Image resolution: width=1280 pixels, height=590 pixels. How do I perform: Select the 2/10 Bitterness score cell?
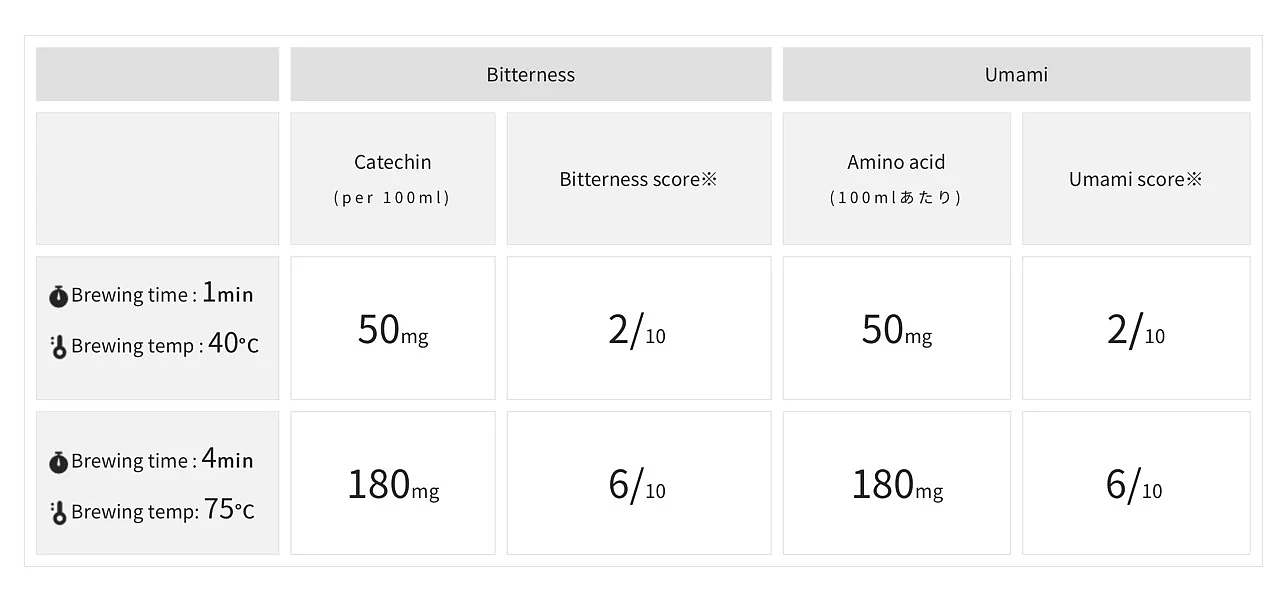click(638, 328)
